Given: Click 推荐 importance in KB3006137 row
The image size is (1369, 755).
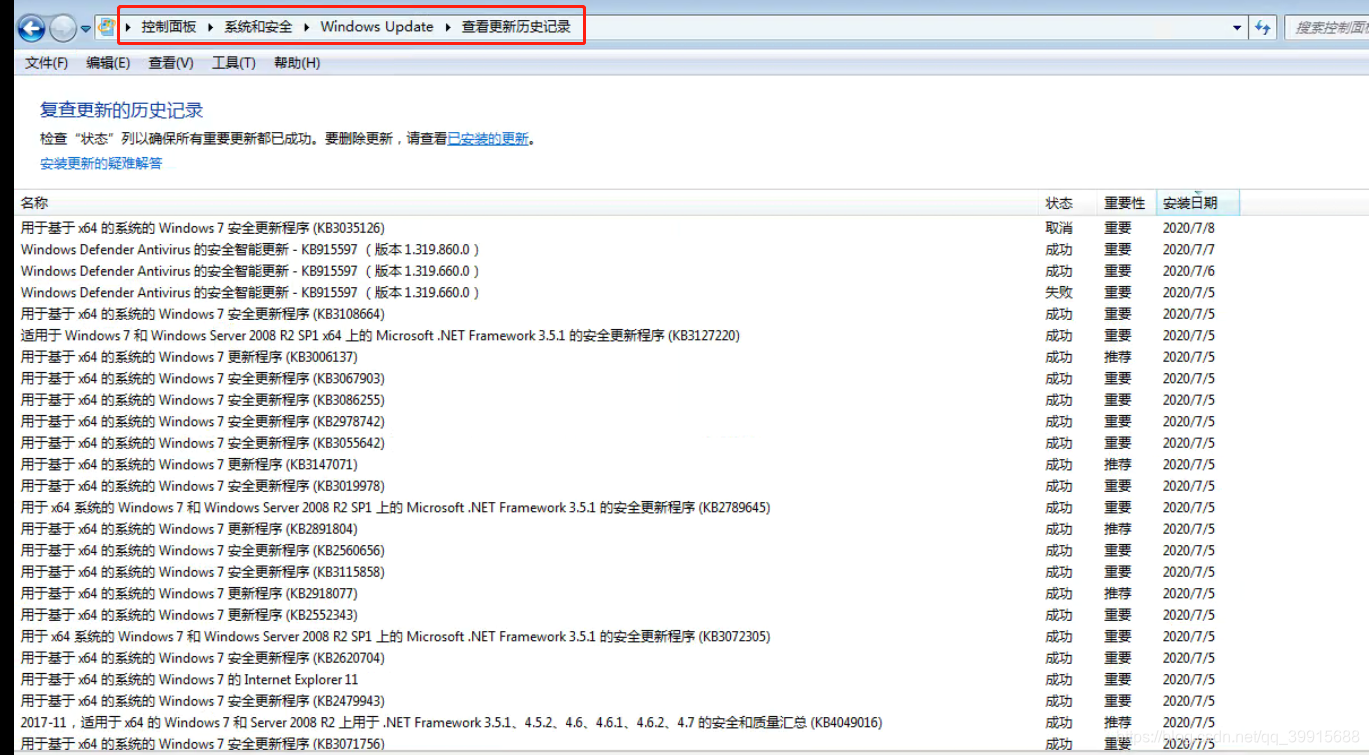Looking at the screenshot, I should [1118, 357].
